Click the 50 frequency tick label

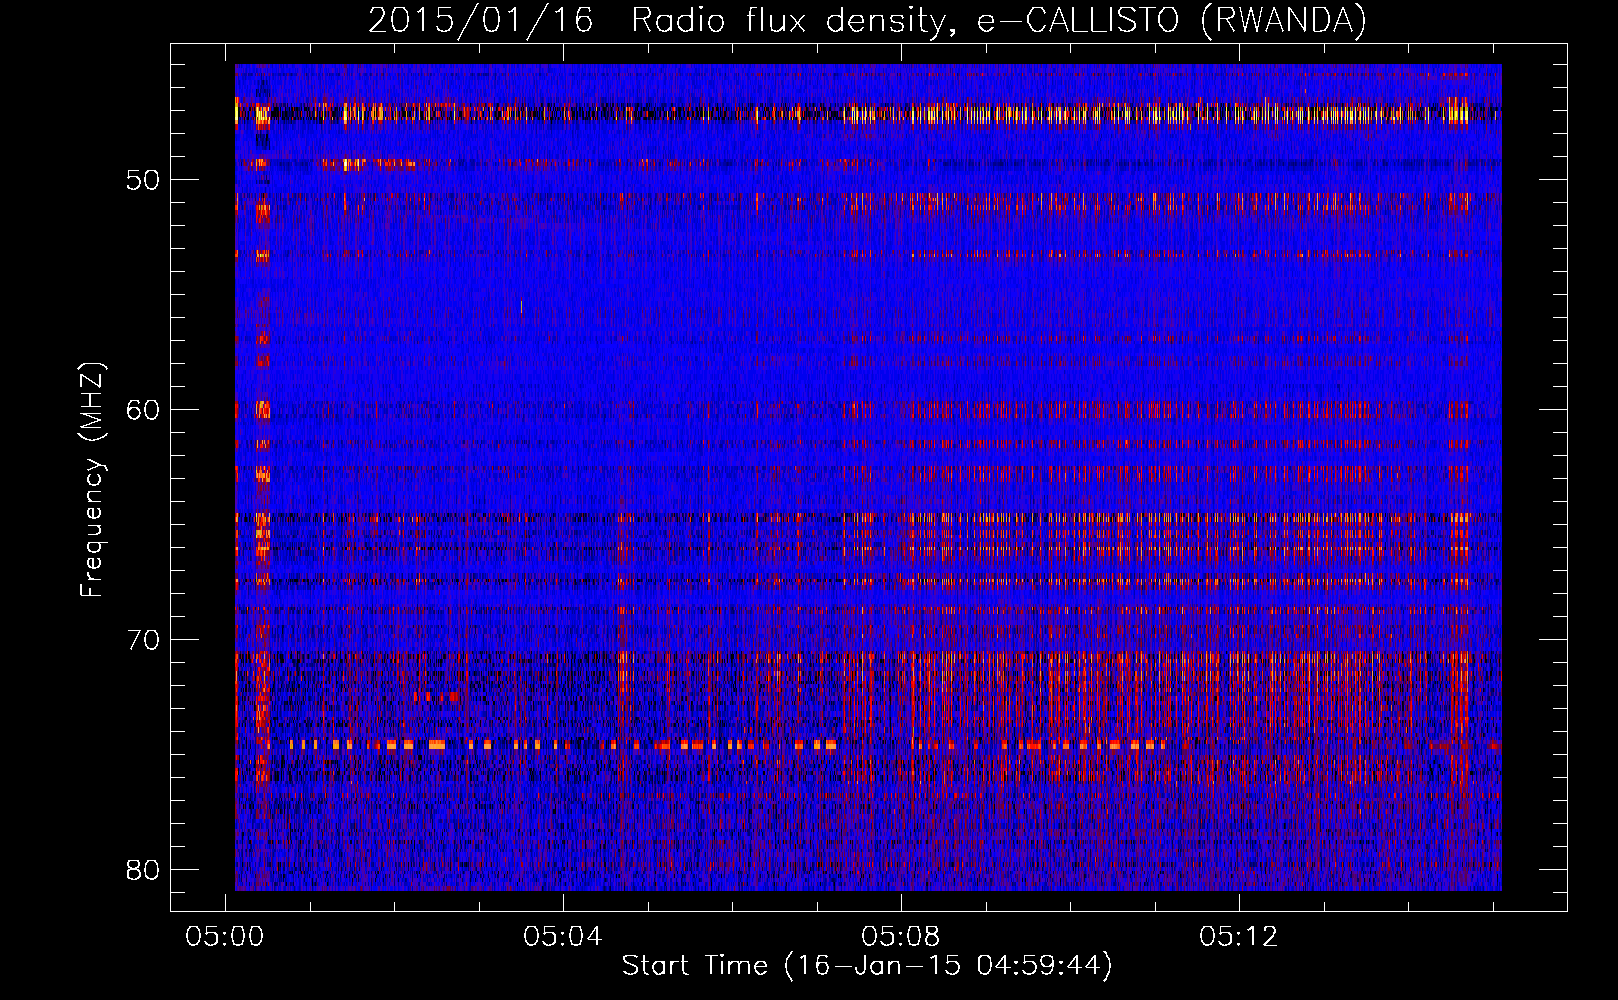pyautogui.click(x=143, y=180)
